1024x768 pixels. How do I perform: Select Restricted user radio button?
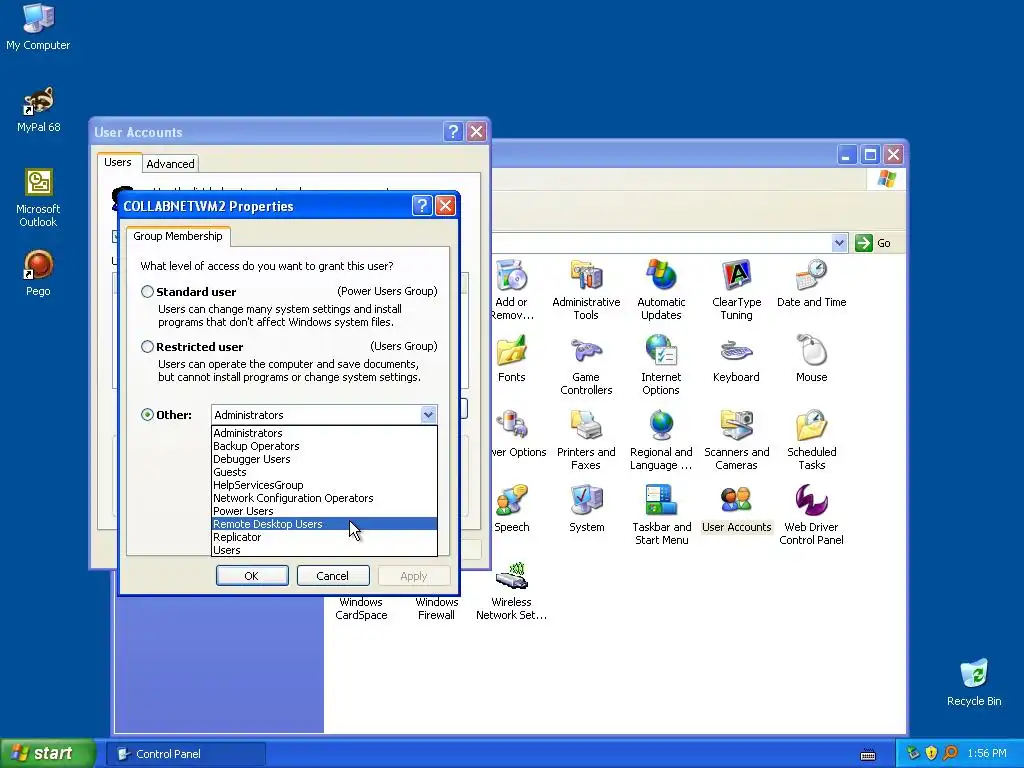point(148,347)
